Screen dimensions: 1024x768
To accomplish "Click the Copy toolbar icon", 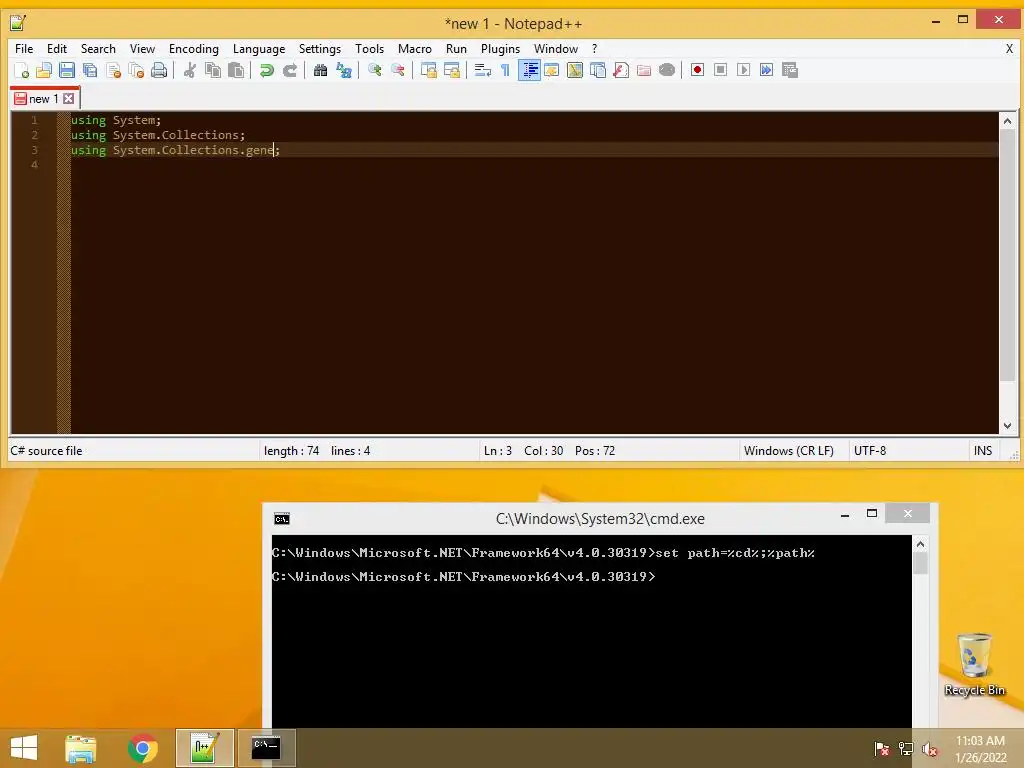I will point(213,71).
